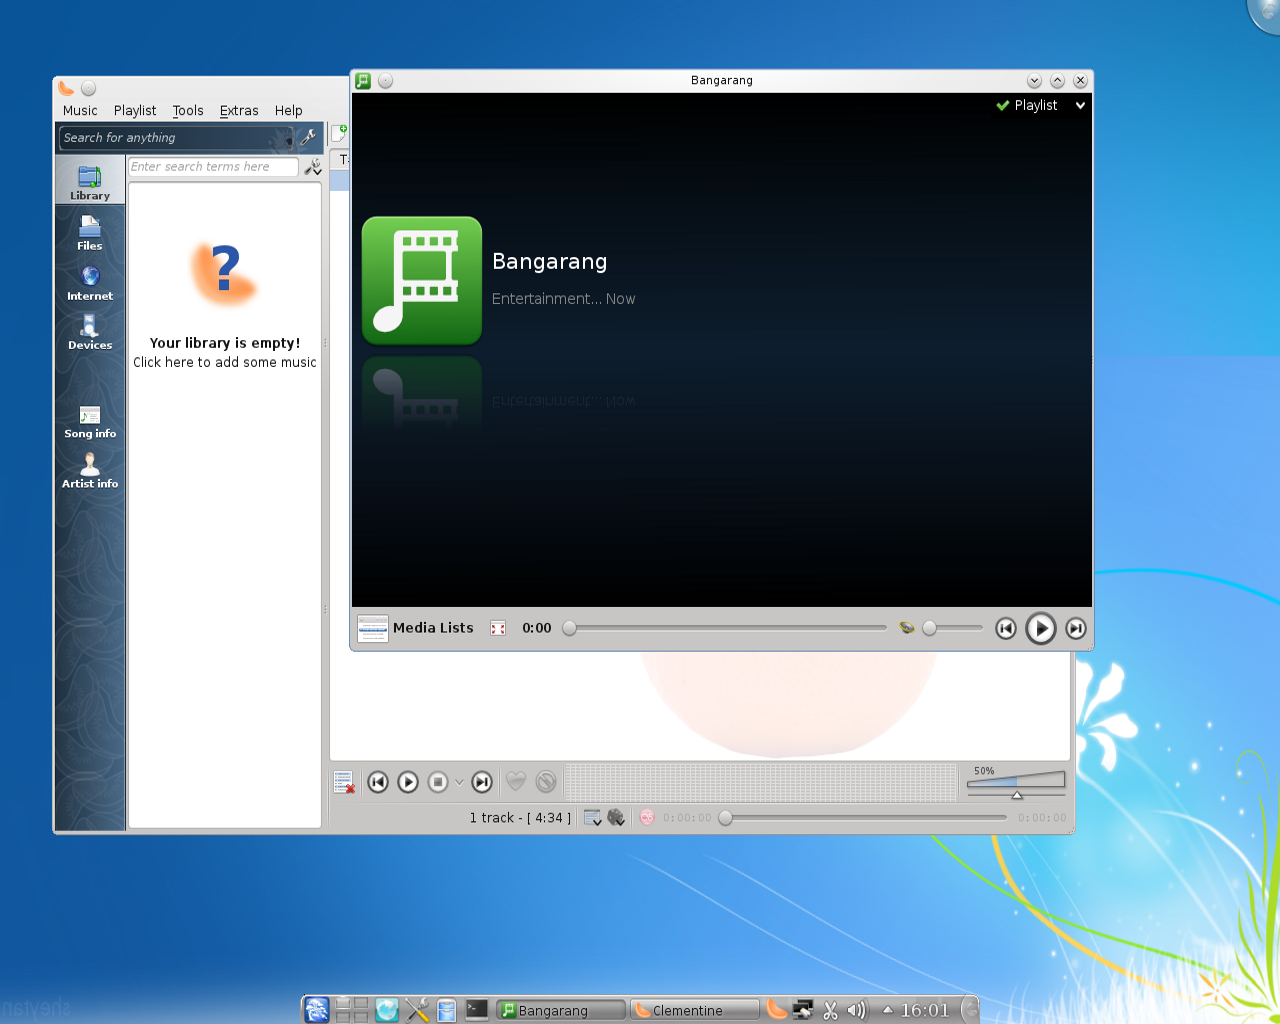Image resolution: width=1280 pixels, height=1024 pixels.
Task: Click Bangarang next track button
Action: (x=1076, y=628)
